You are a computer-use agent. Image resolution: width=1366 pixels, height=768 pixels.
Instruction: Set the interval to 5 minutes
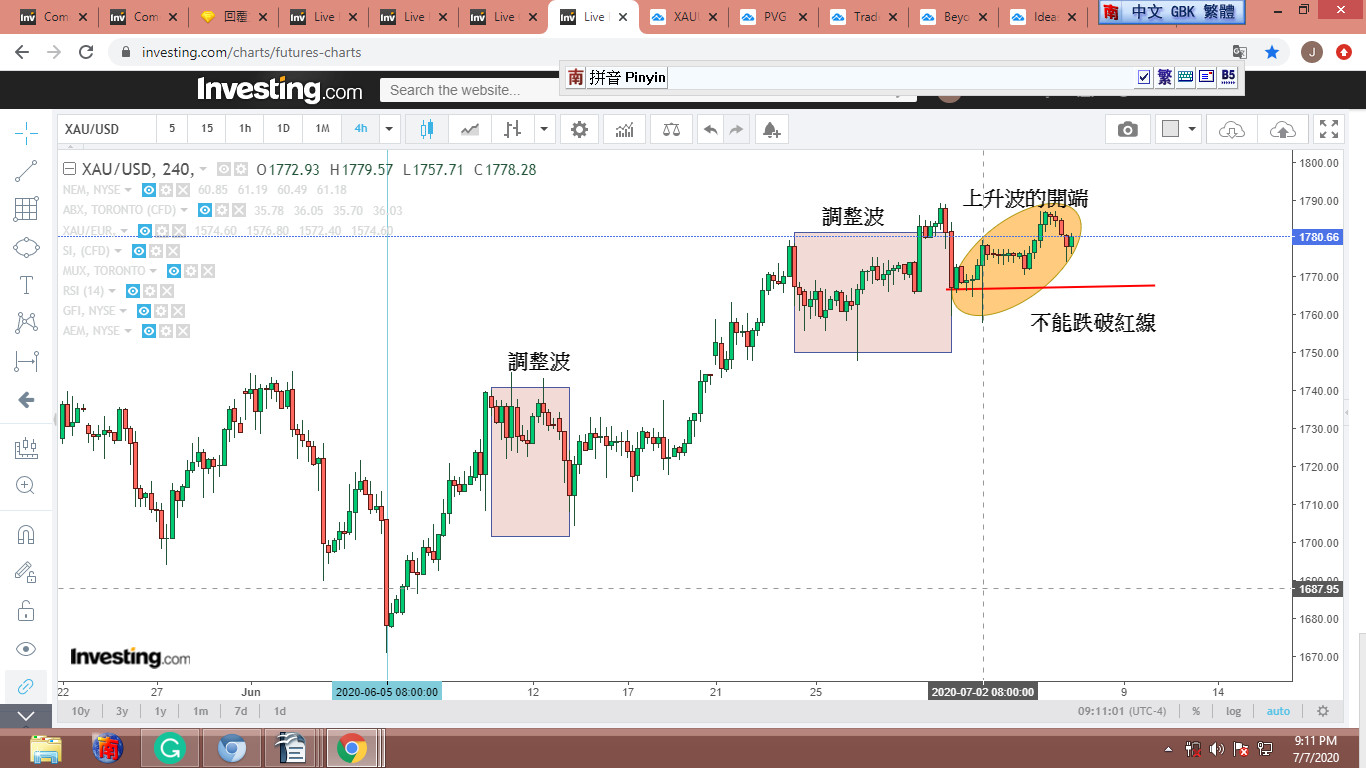tap(172, 129)
